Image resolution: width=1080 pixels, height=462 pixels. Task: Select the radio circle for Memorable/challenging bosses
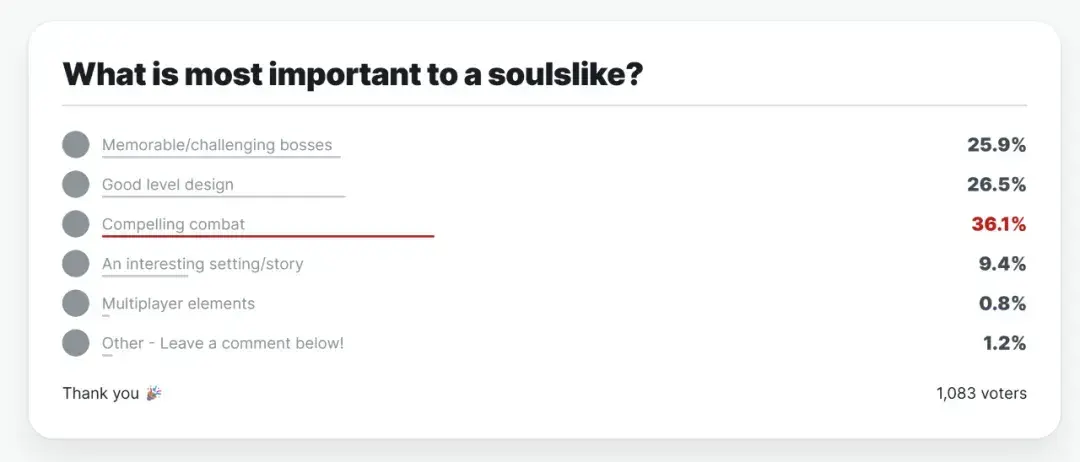[x=76, y=145]
